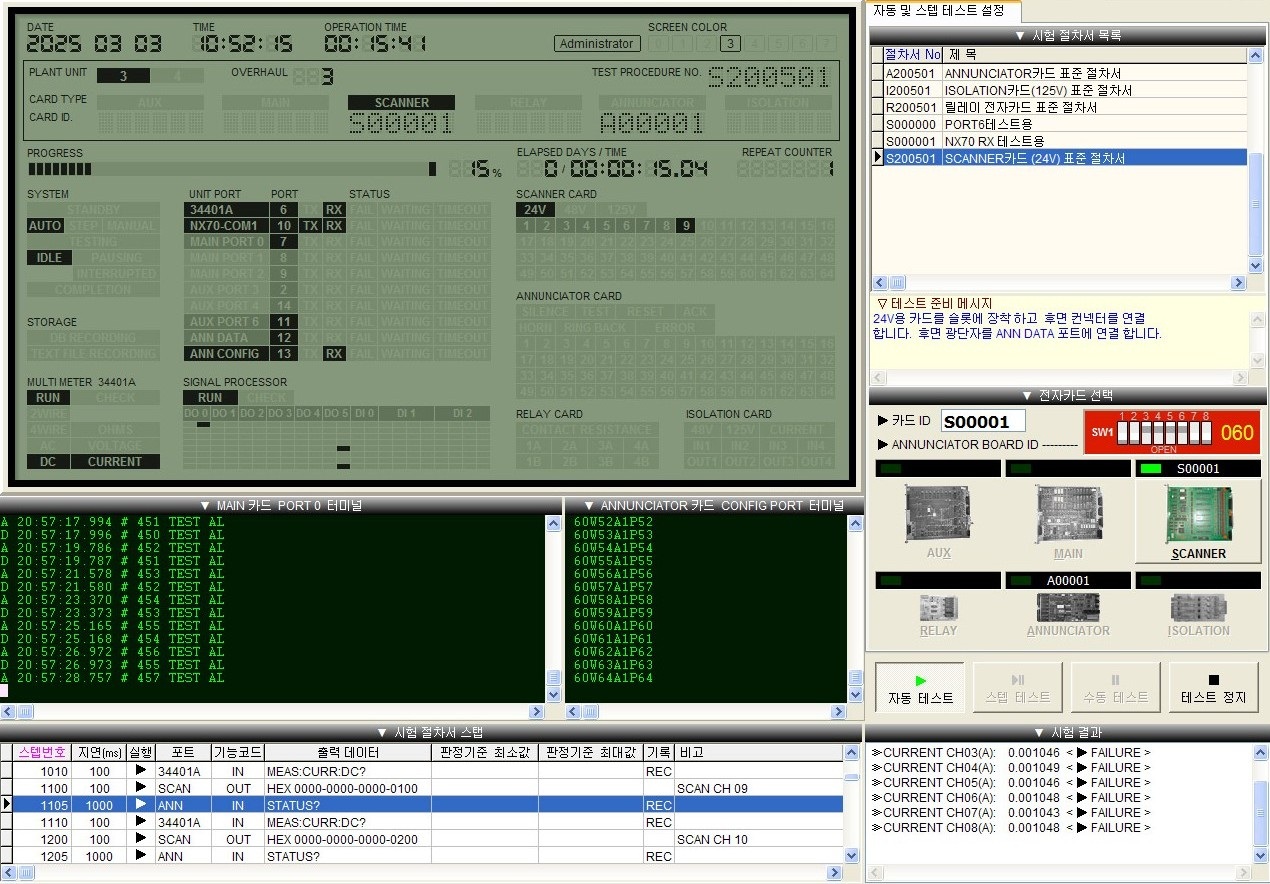Click the ANNUNCIATOR card image icon

point(1068,610)
